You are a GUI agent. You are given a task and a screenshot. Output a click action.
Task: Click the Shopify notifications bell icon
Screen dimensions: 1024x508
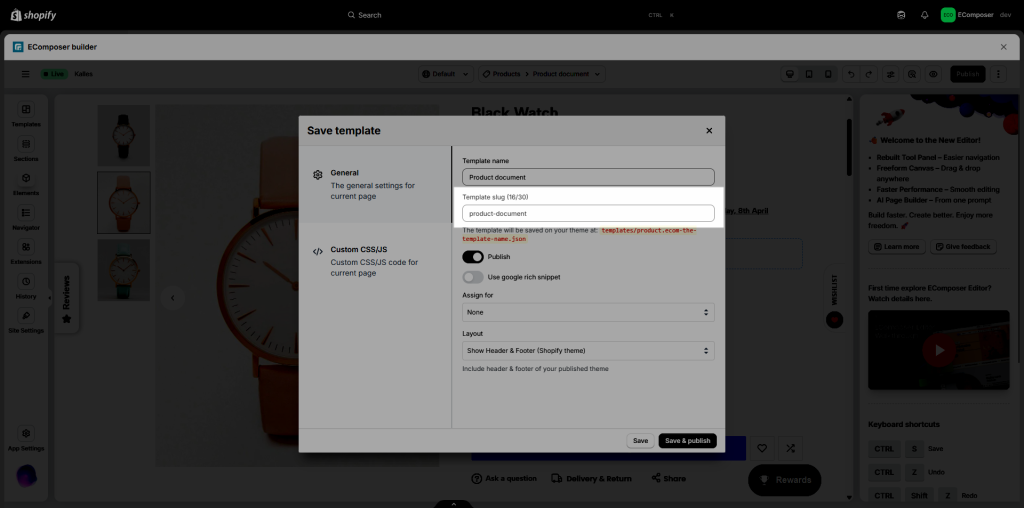coord(924,15)
